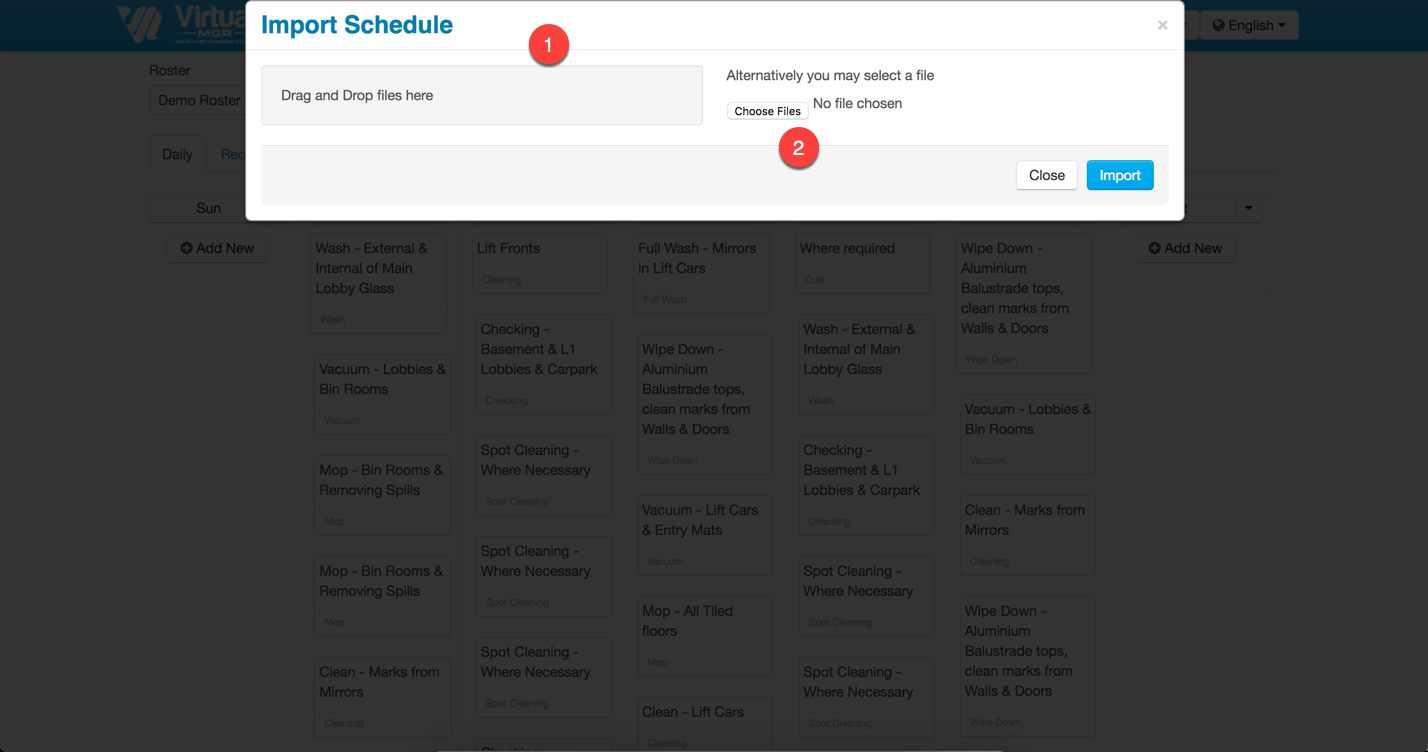Click the plus icon on the rightmost Add New
Viewport: 1428px width, 752px height.
click(x=1156, y=248)
